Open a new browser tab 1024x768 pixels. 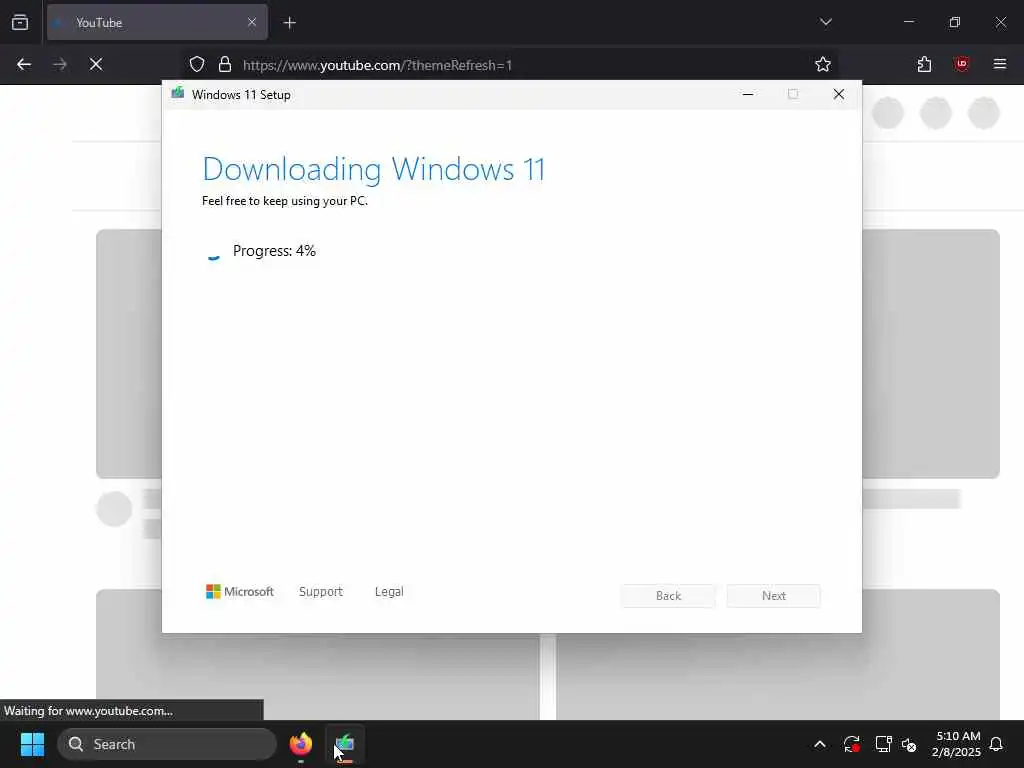tap(290, 23)
